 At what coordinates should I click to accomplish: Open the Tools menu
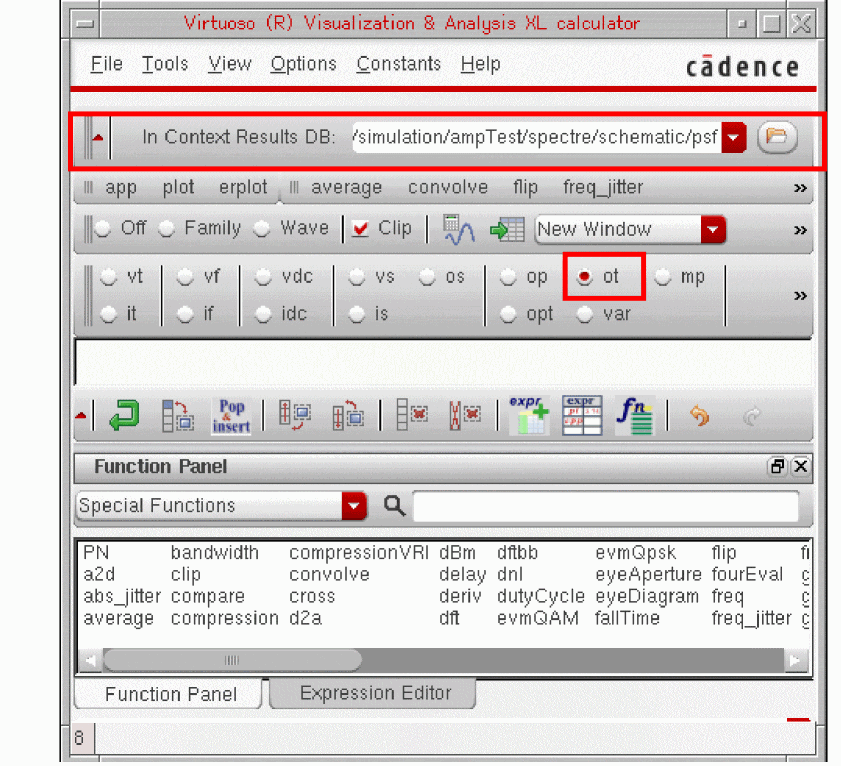coord(165,64)
